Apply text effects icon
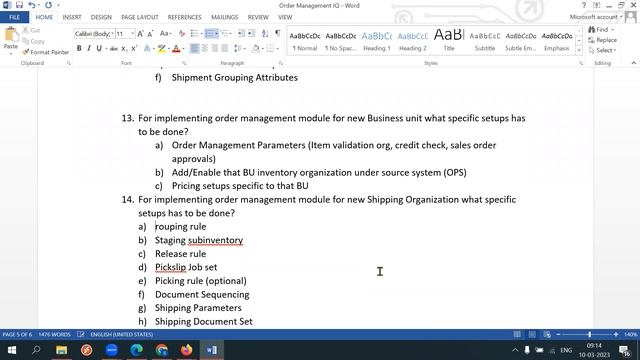 click(148, 49)
